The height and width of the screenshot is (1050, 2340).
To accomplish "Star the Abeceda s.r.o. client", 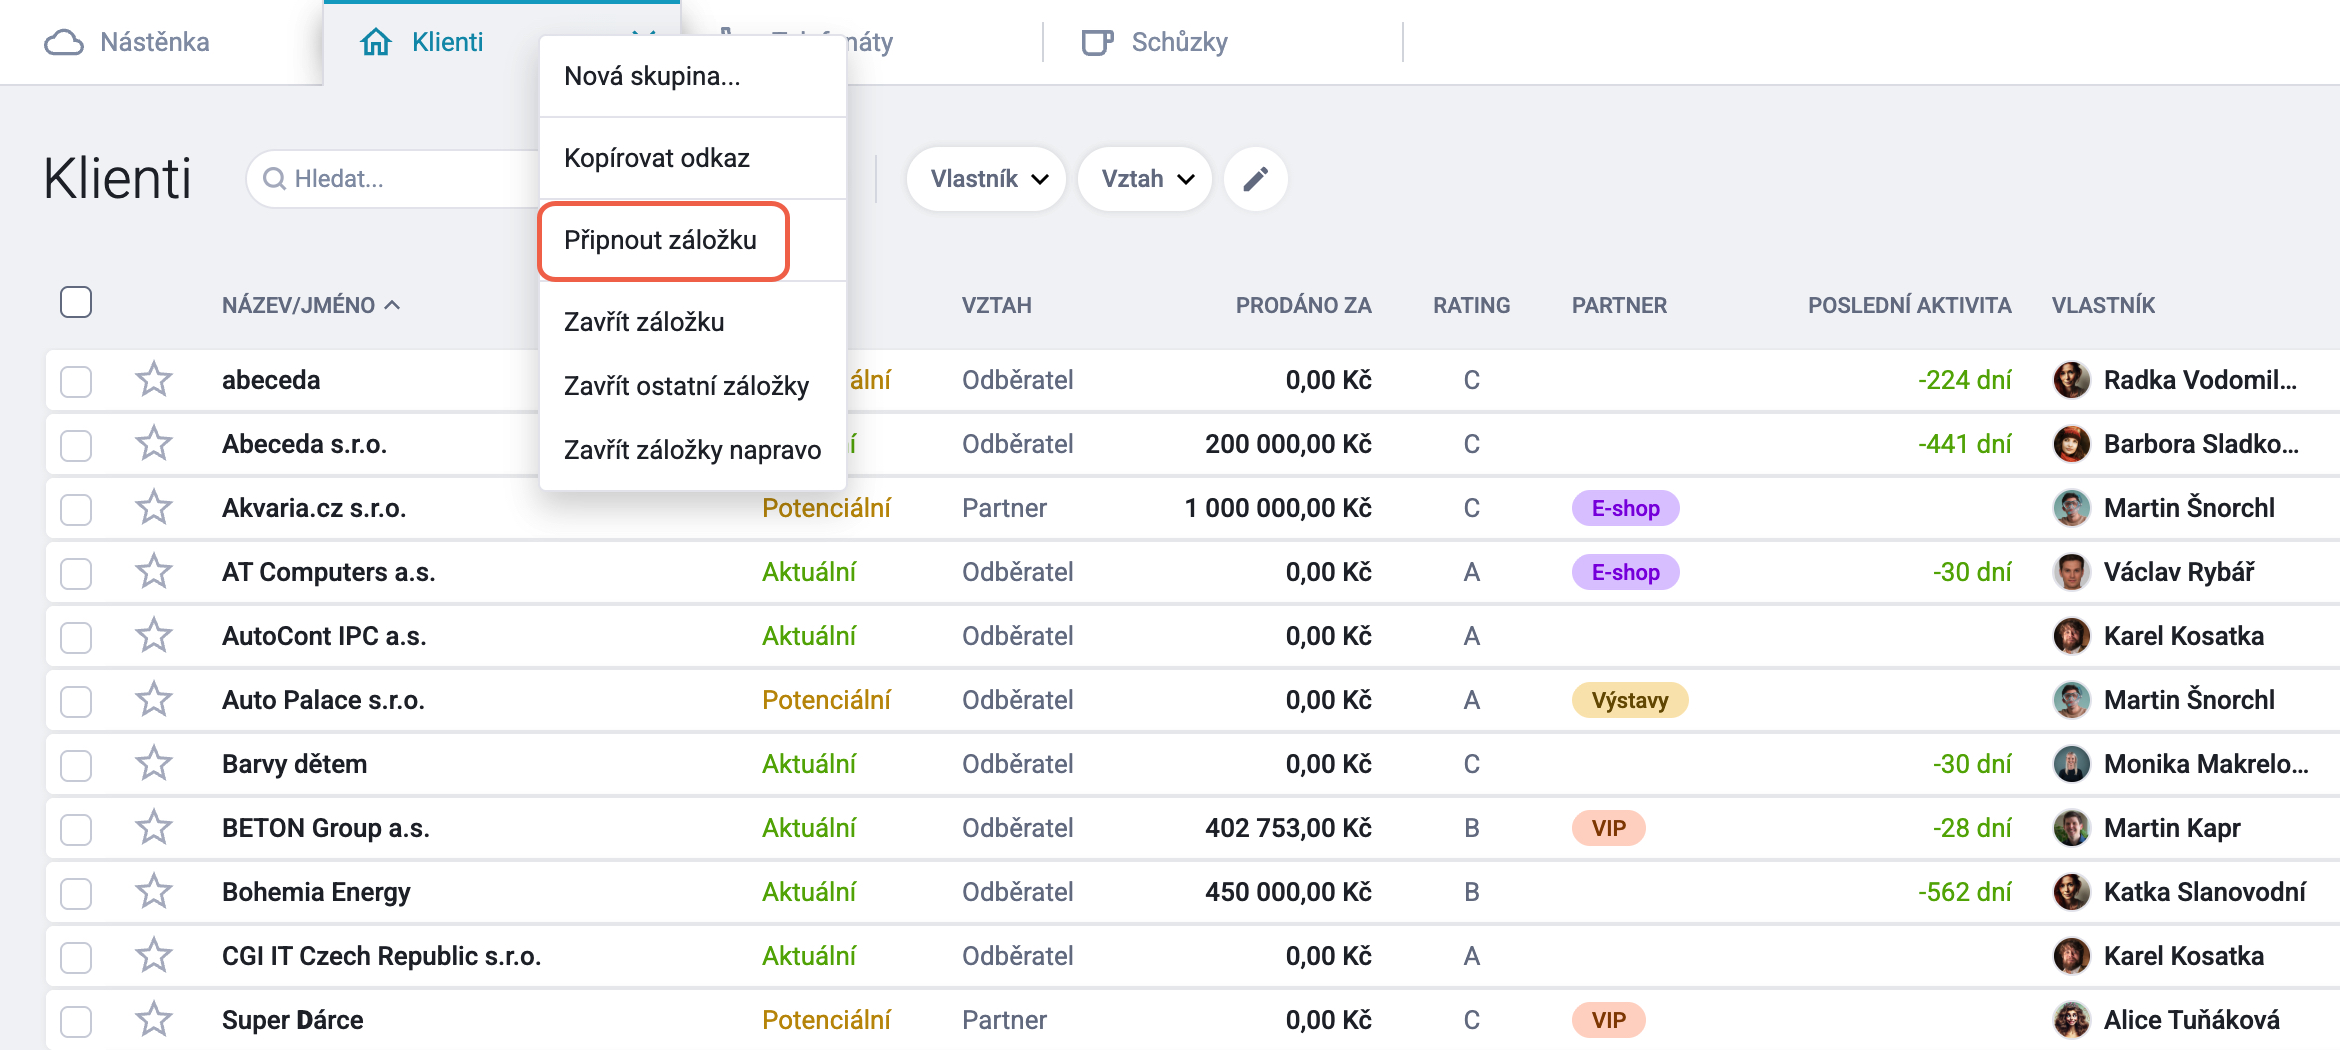I will 153,444.
